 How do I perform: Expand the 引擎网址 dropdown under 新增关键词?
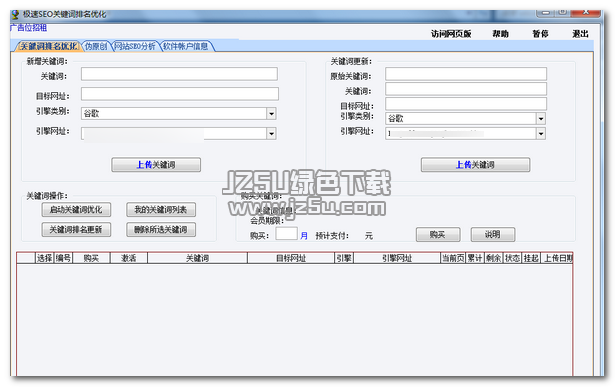pos(271,134)
